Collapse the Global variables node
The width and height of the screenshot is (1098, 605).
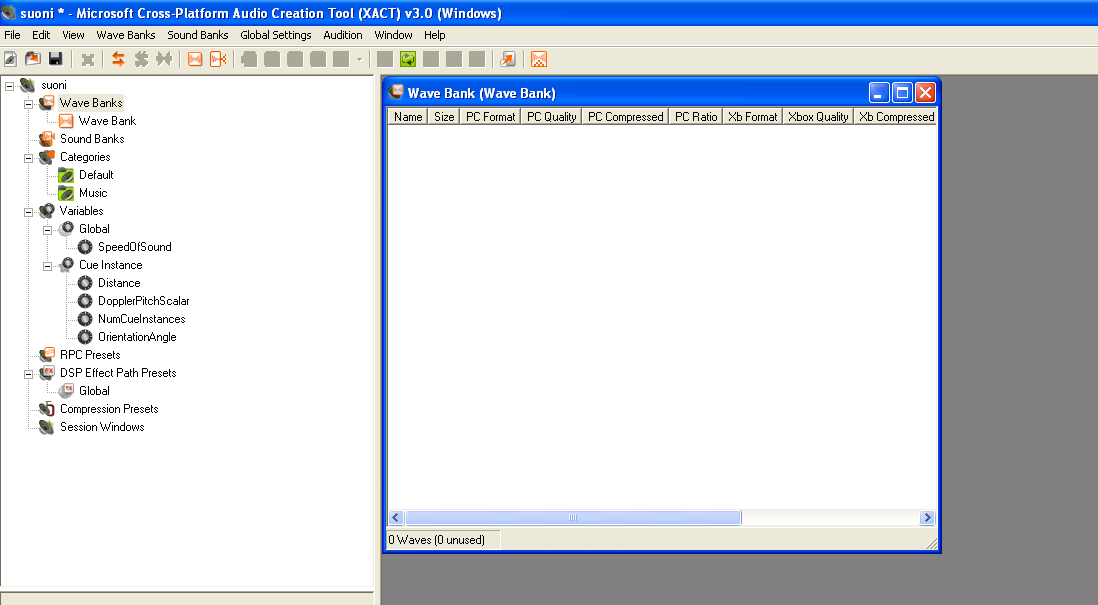pos(48,230)
